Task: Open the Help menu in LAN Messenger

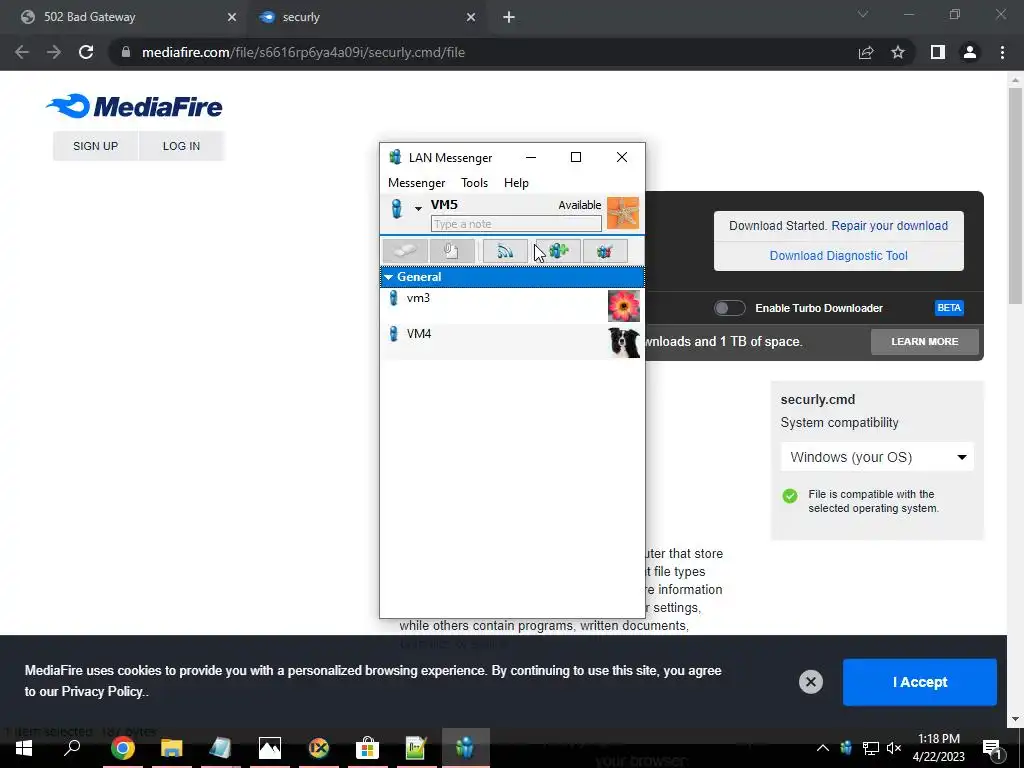Action: click(x=516, y=183)
